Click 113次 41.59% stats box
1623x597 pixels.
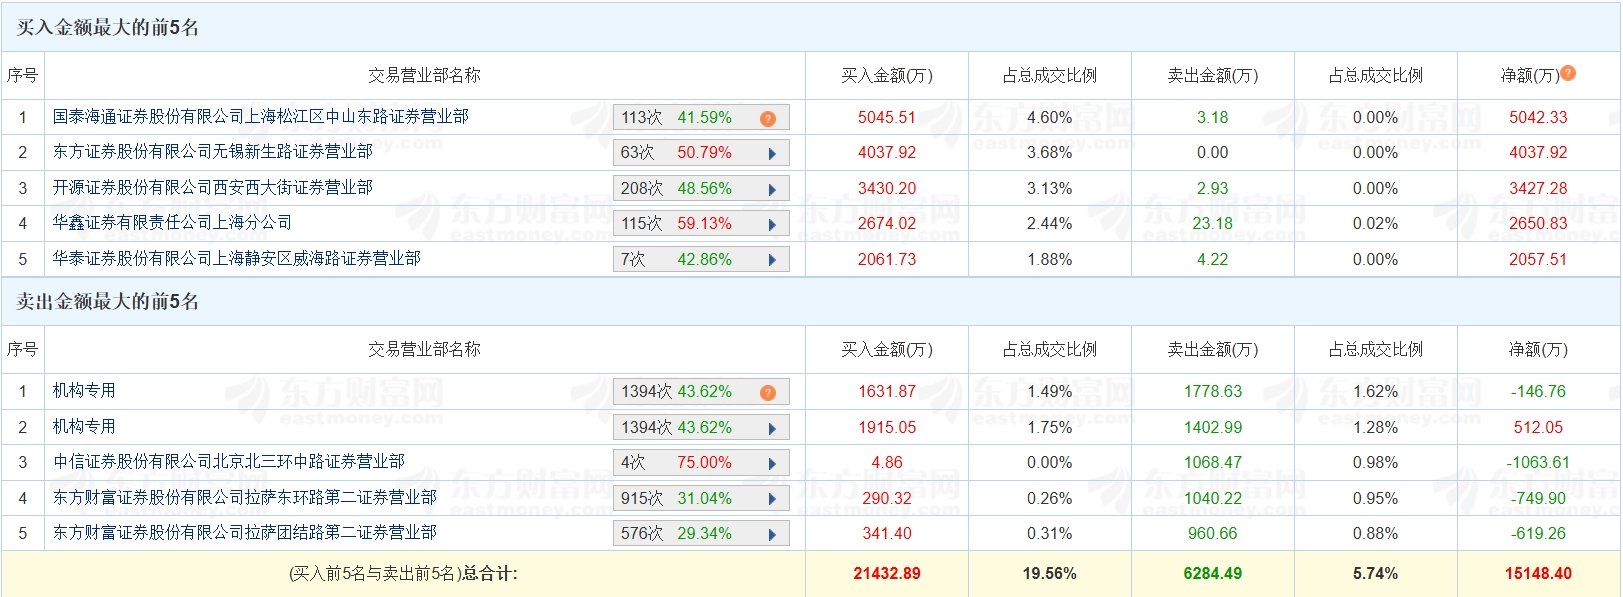pyautogui.click(x=701, y=118)
